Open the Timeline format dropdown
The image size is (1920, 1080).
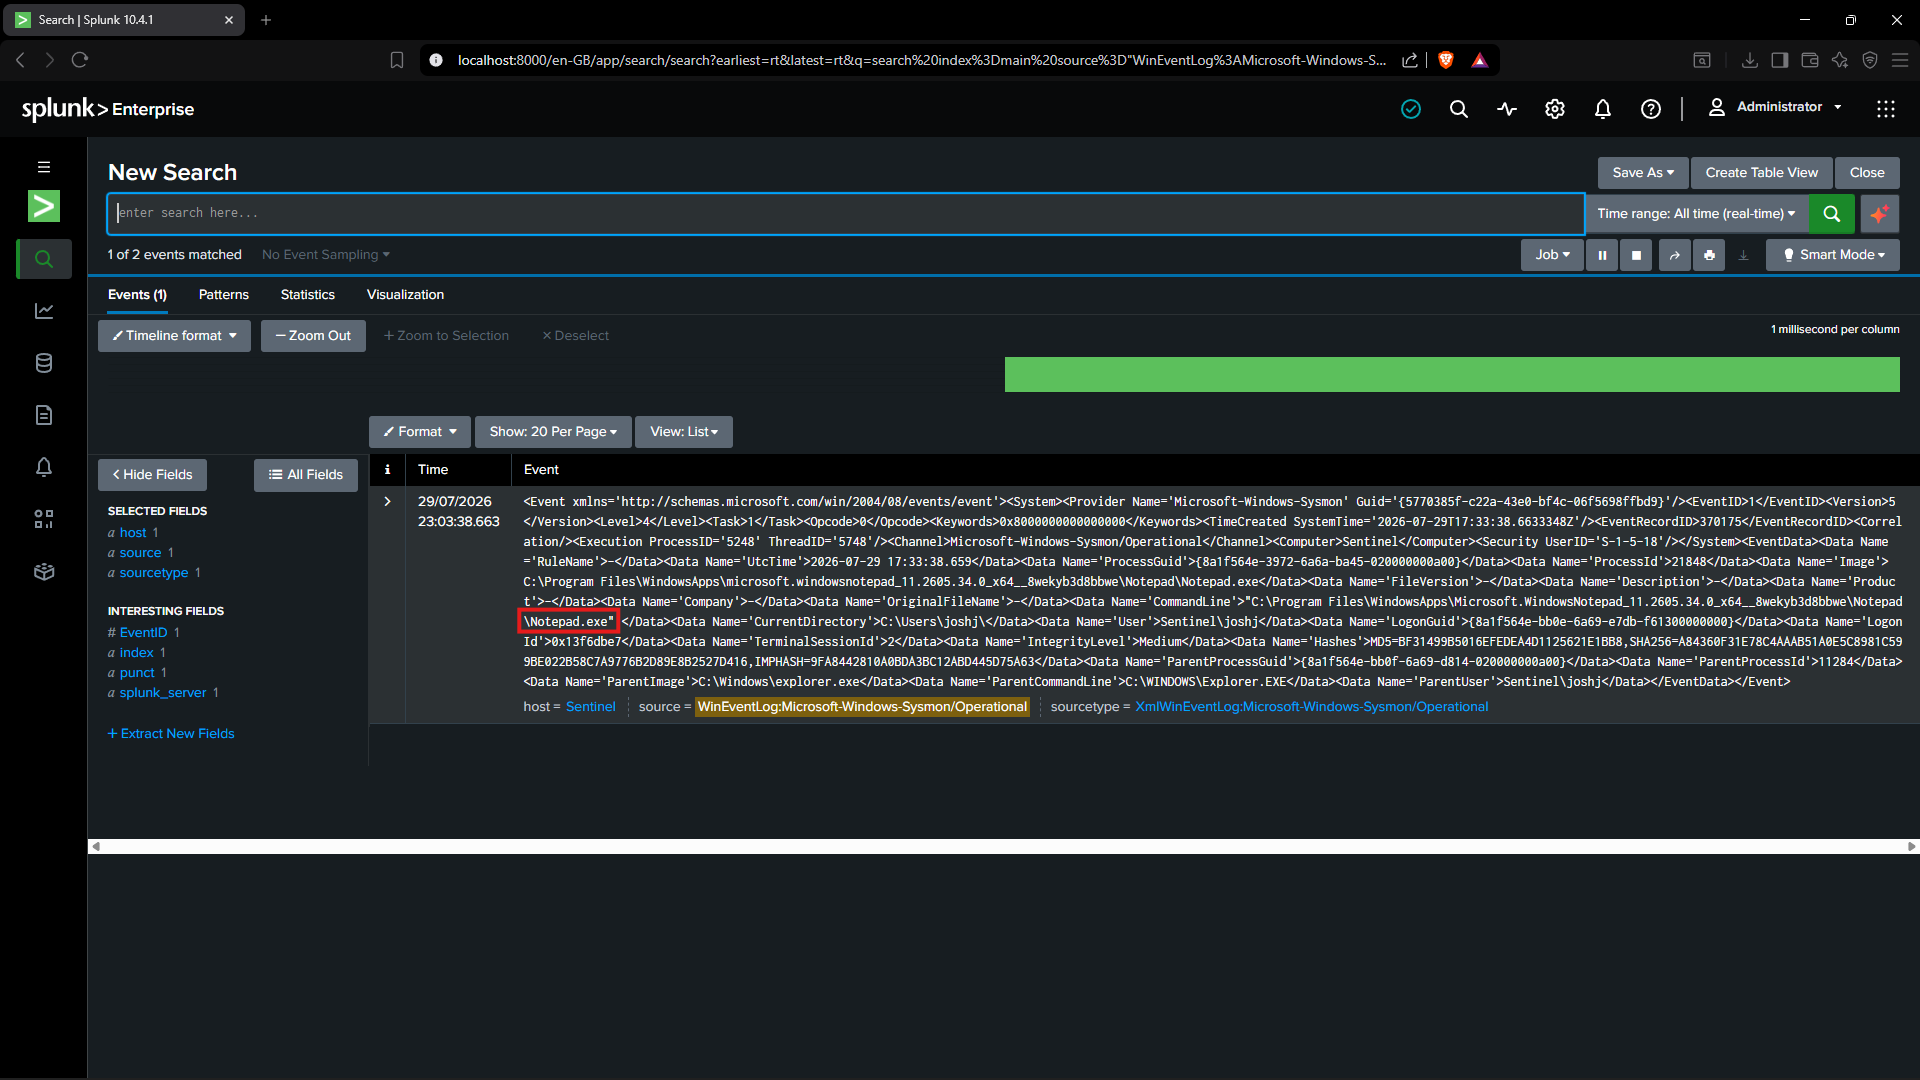pos(174,335)
